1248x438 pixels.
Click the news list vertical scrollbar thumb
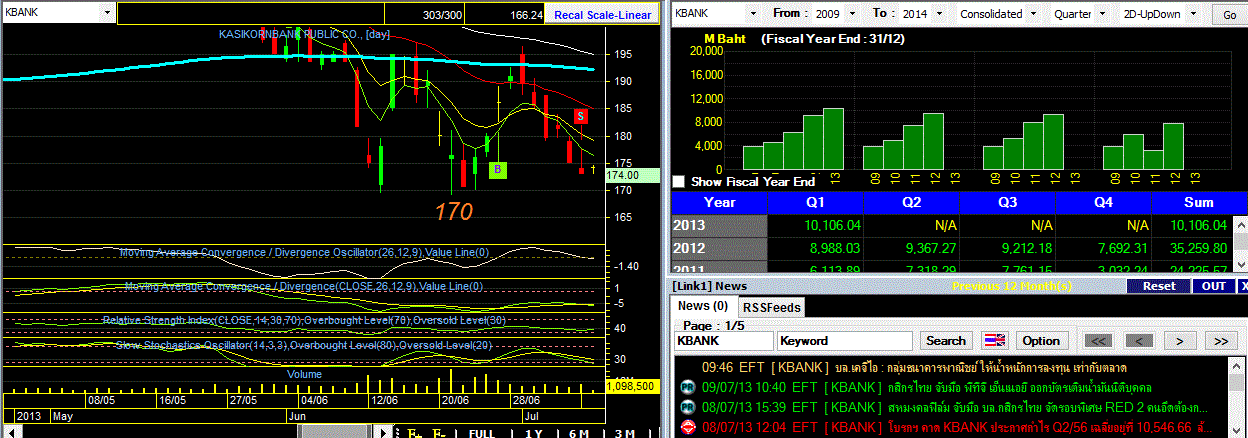(1236, 382)
